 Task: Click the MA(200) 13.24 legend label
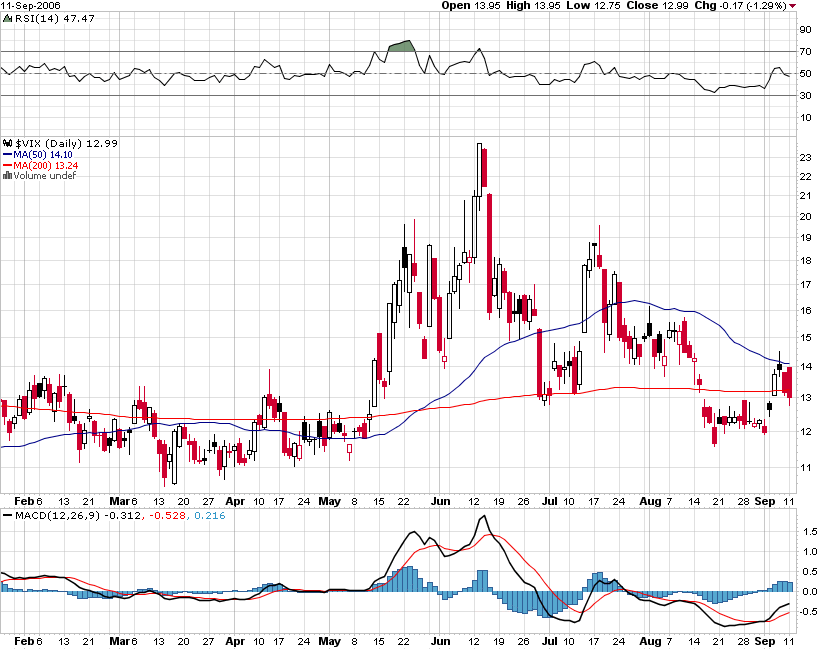click(x=44, y=165)
